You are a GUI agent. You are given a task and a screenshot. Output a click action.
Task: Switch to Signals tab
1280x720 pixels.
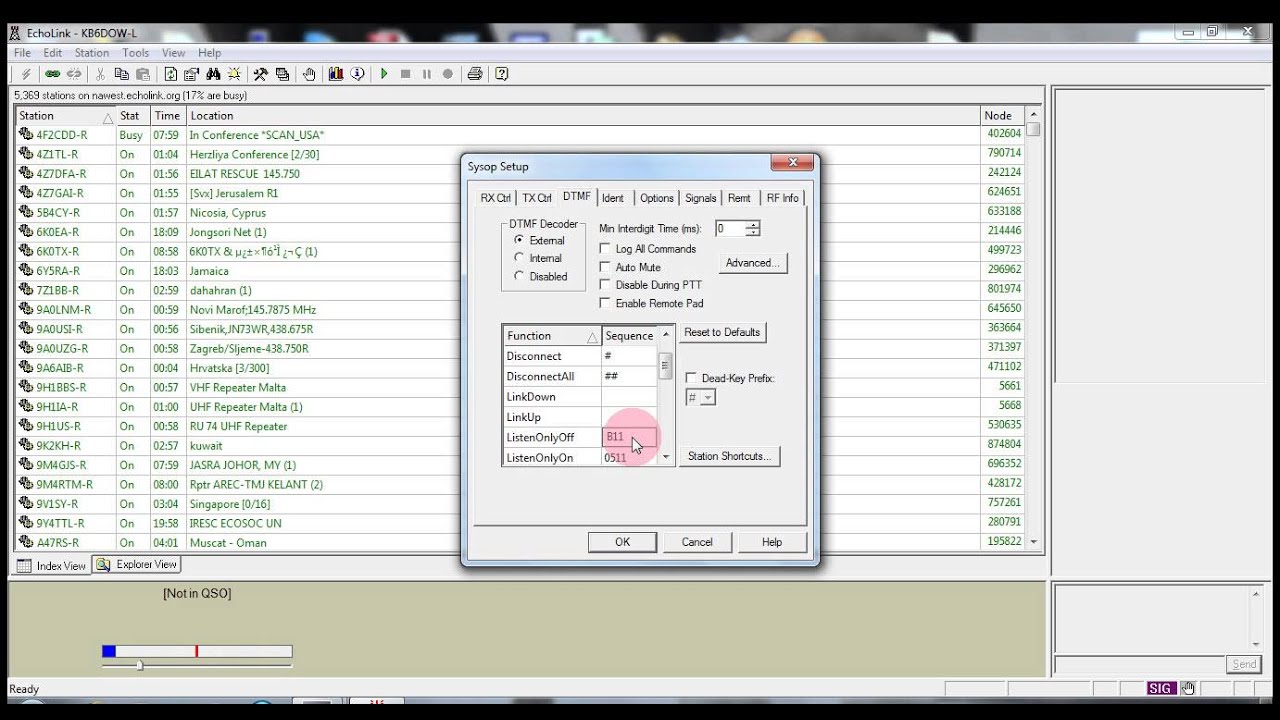click(x=700, y=198)
